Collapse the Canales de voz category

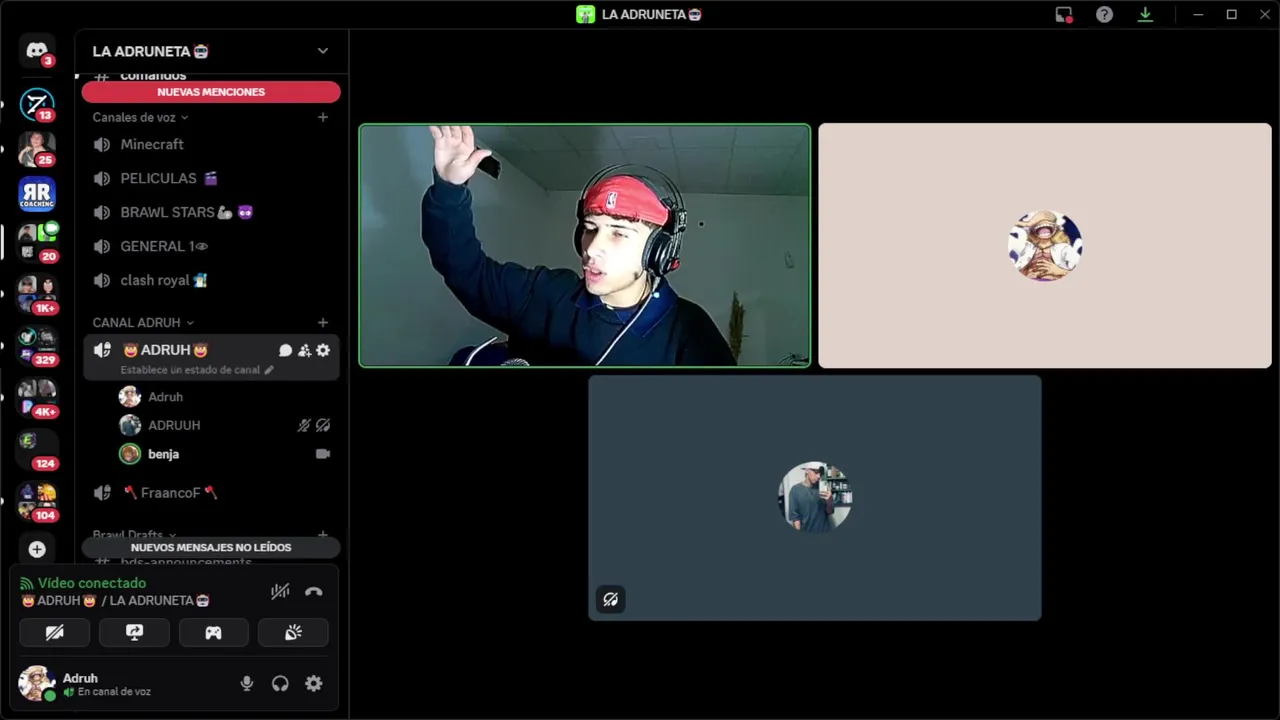pyautogui.click(x=140, y=117)
